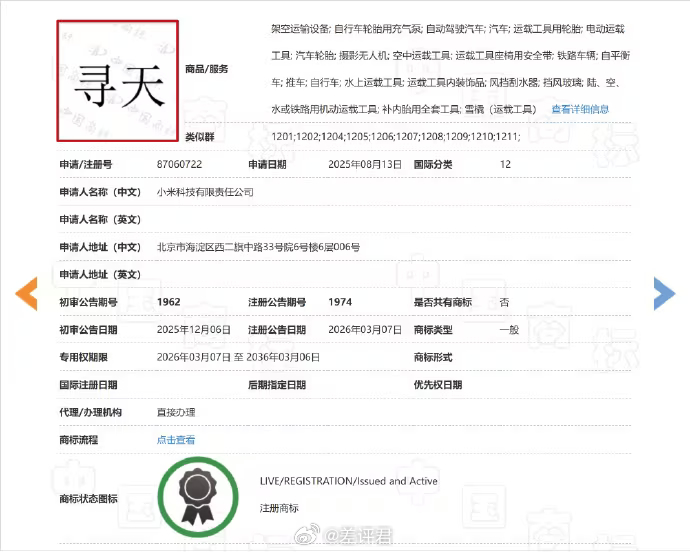Click the 商品/服务 label
The width and height of the screenshot is (690, 553).
point(206,69)
